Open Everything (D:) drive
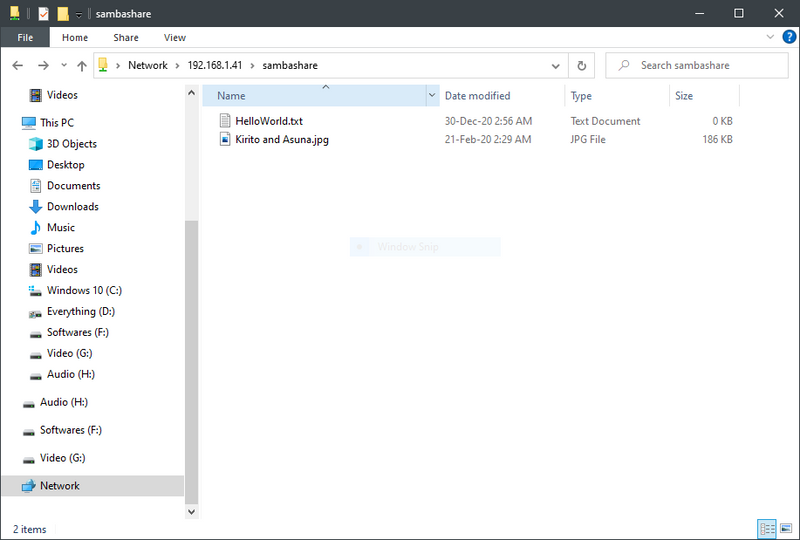 tap(81, 311)
